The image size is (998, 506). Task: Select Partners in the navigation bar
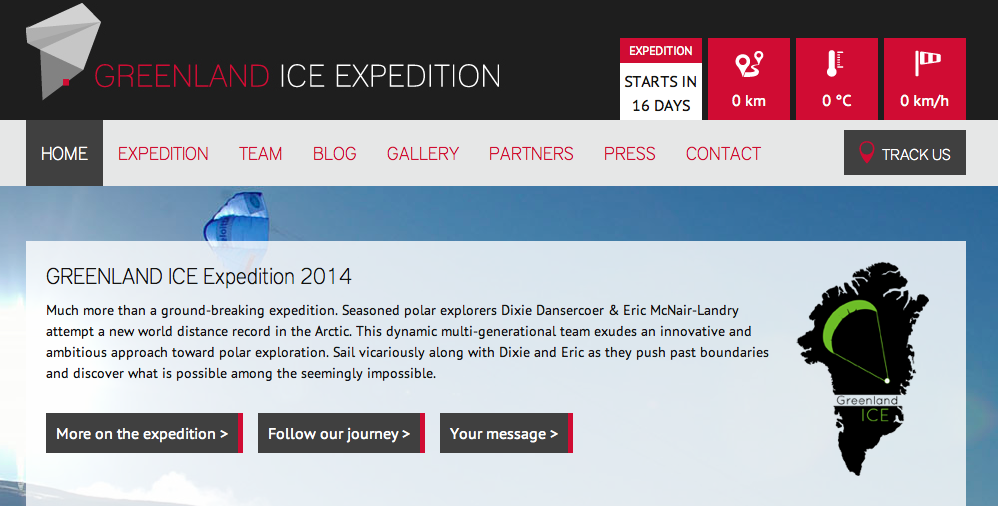point(531,153)
